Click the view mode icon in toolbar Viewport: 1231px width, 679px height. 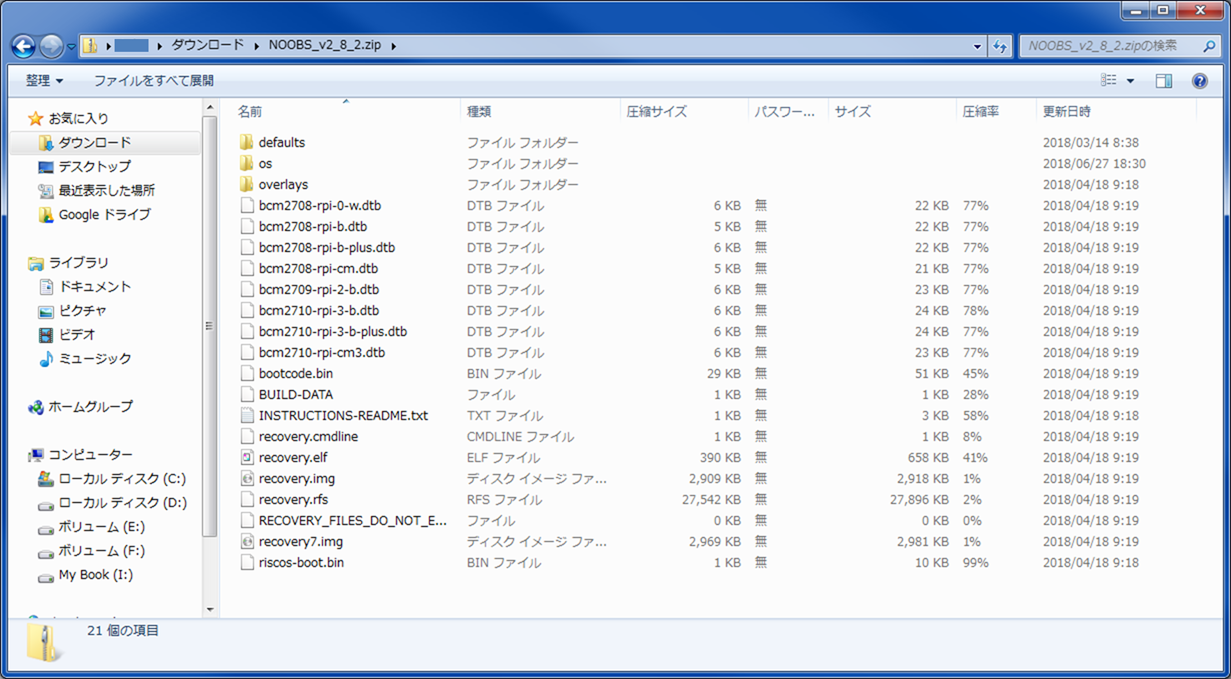coord(1109,81)
